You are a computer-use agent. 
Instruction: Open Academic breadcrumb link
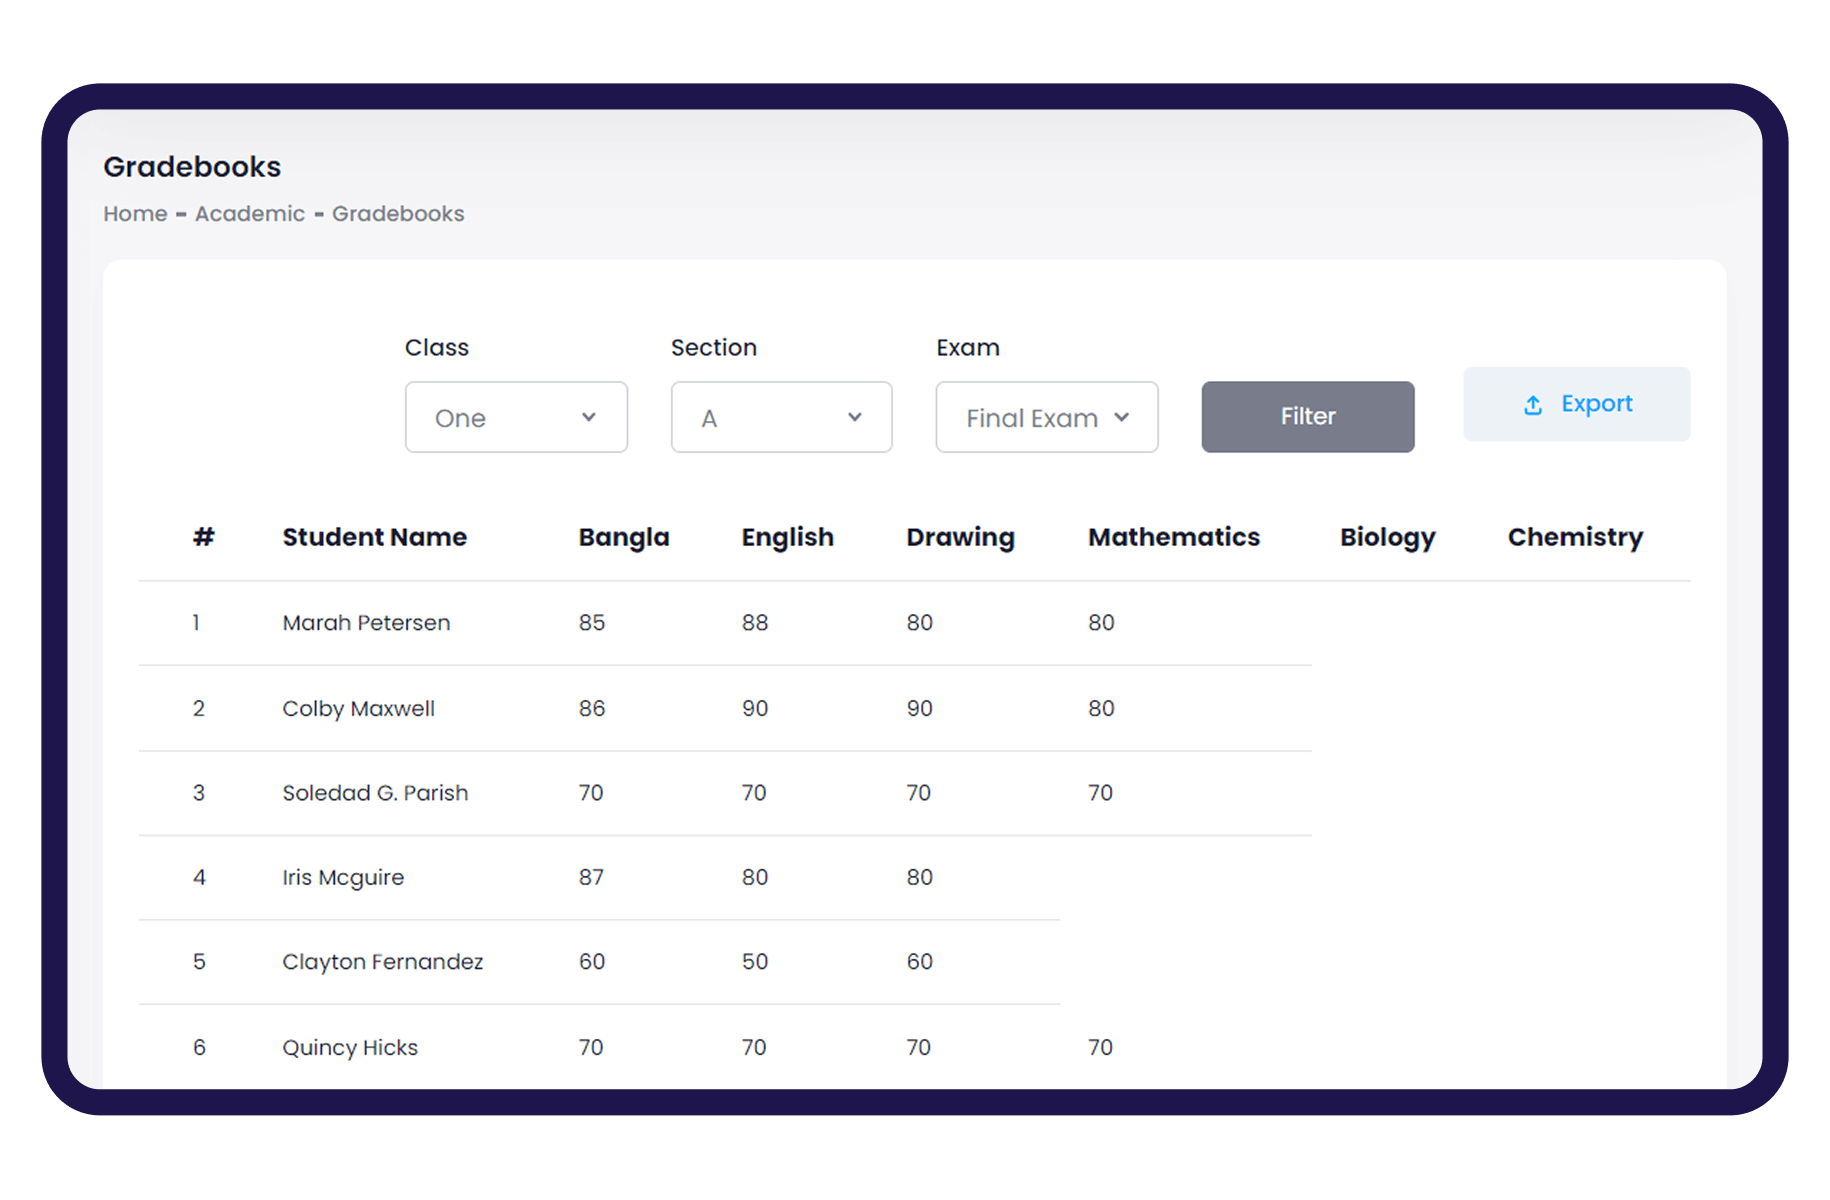tap(250, 214)
